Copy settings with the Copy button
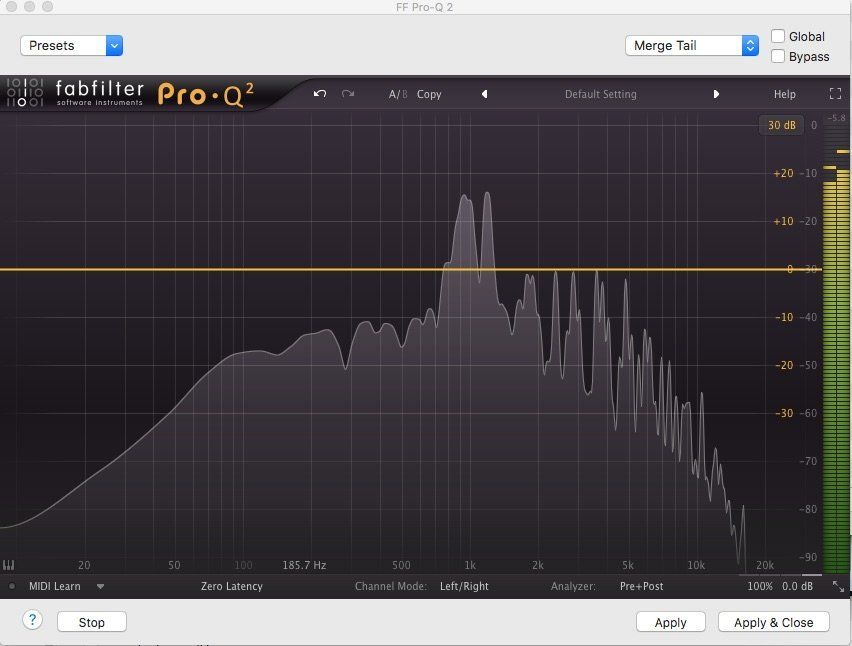Image resolution: width=852 pixels, height=646 pixels. [429, 94]
